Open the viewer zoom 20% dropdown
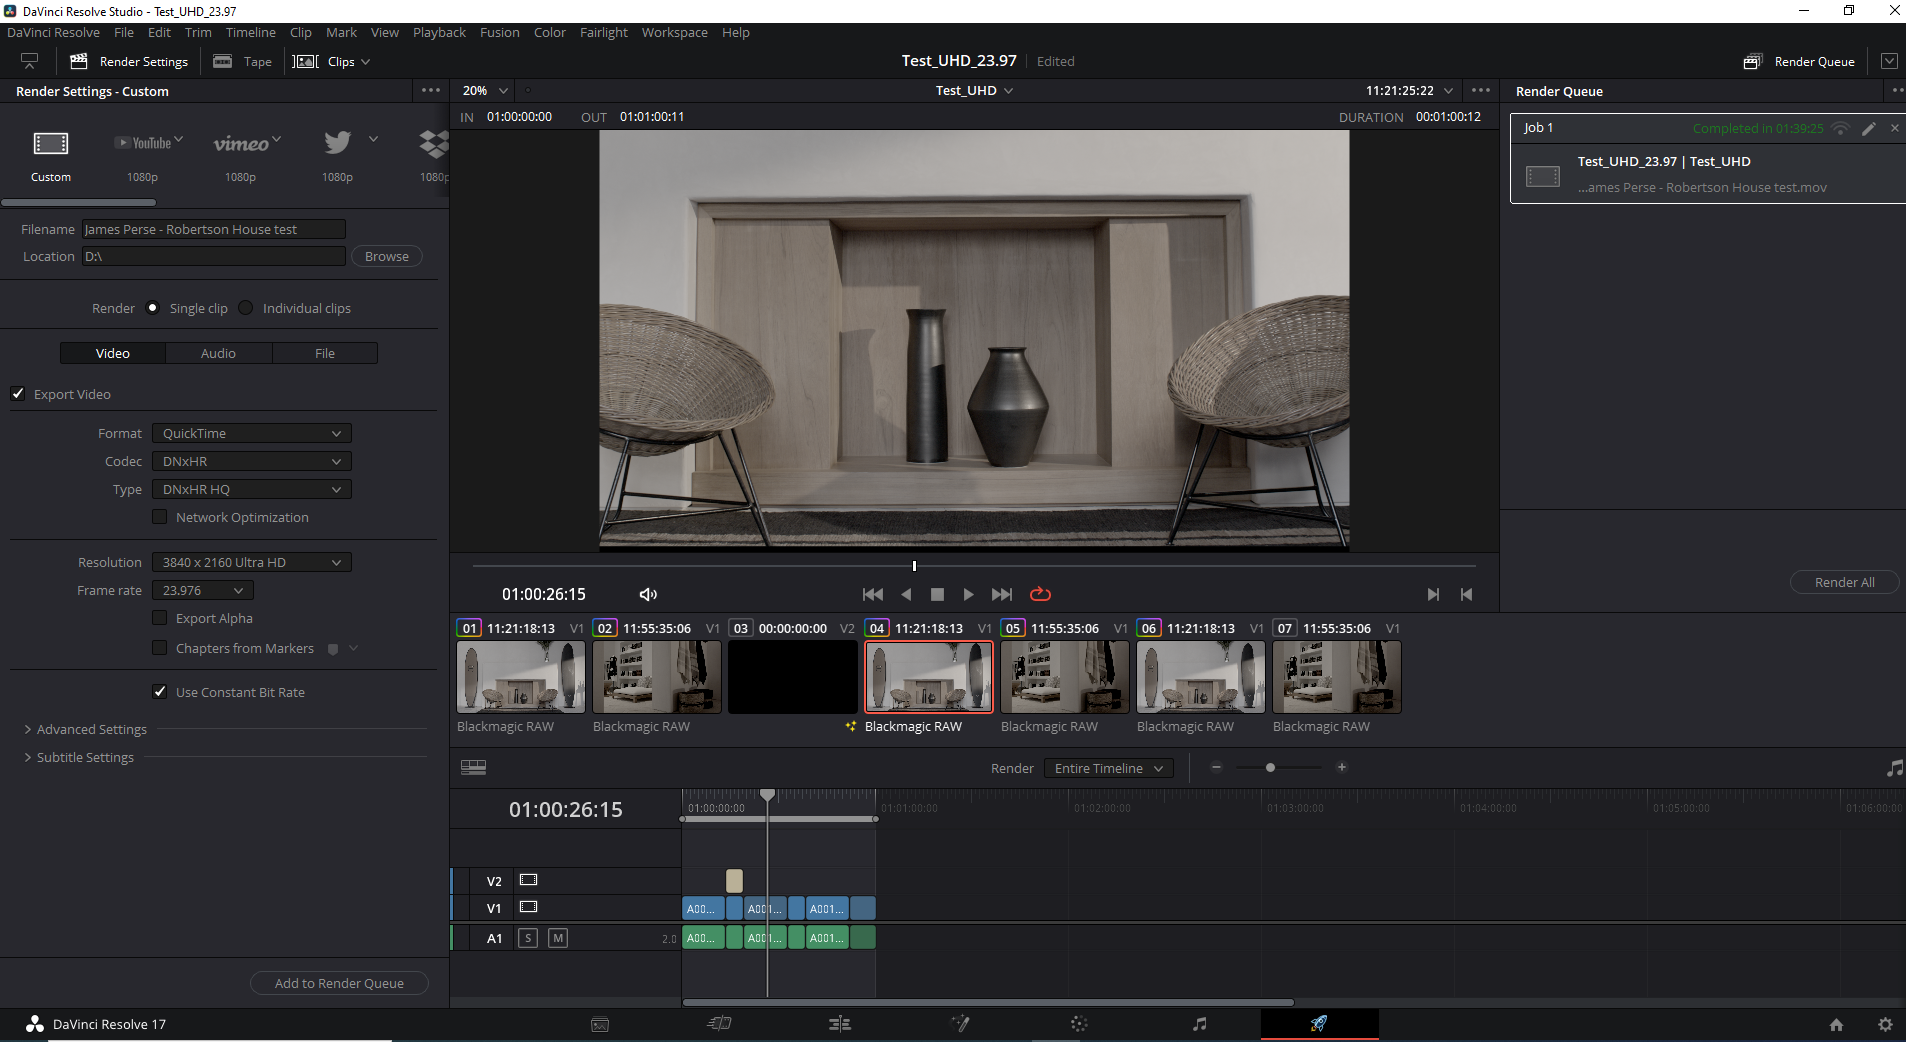The height and width of the screenshot is (1042, 1906). point(485,90)
